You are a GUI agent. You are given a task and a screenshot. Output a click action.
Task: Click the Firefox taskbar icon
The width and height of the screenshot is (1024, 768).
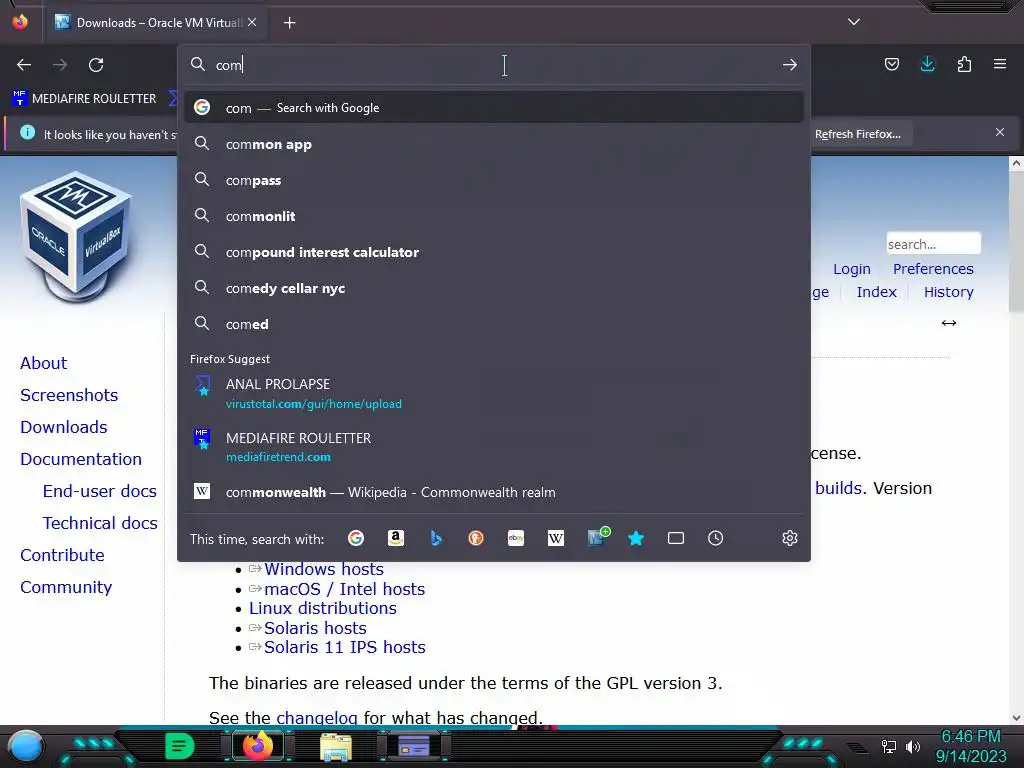tap(258, 746)
